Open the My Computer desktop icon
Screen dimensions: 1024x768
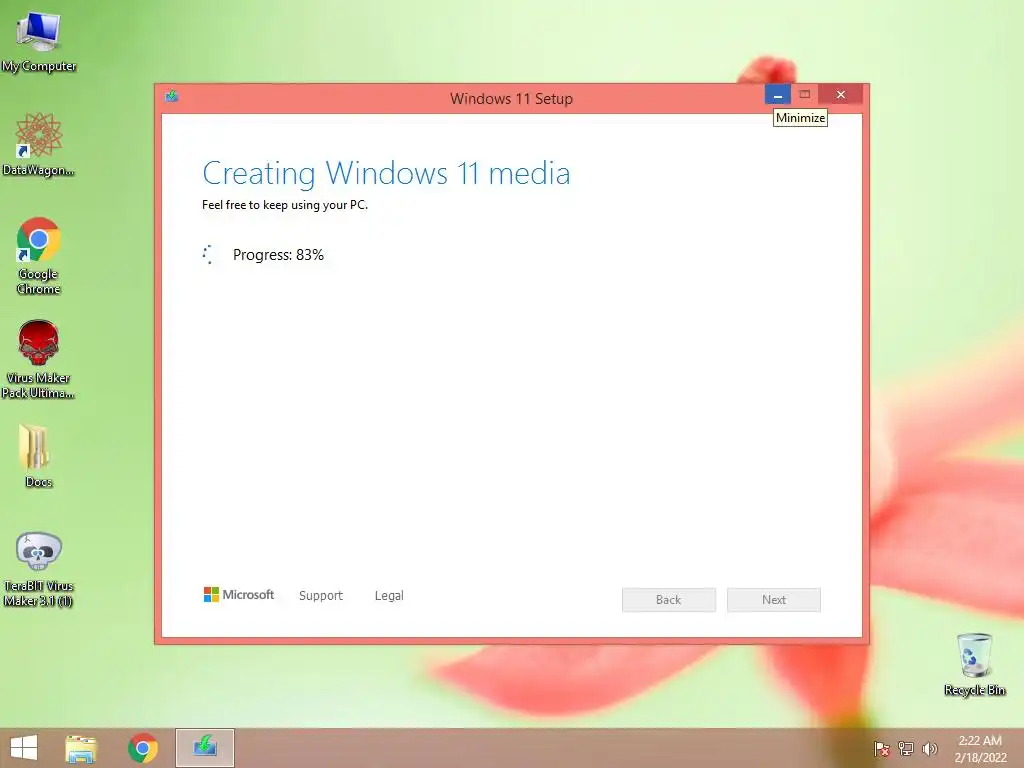[39, 40]
